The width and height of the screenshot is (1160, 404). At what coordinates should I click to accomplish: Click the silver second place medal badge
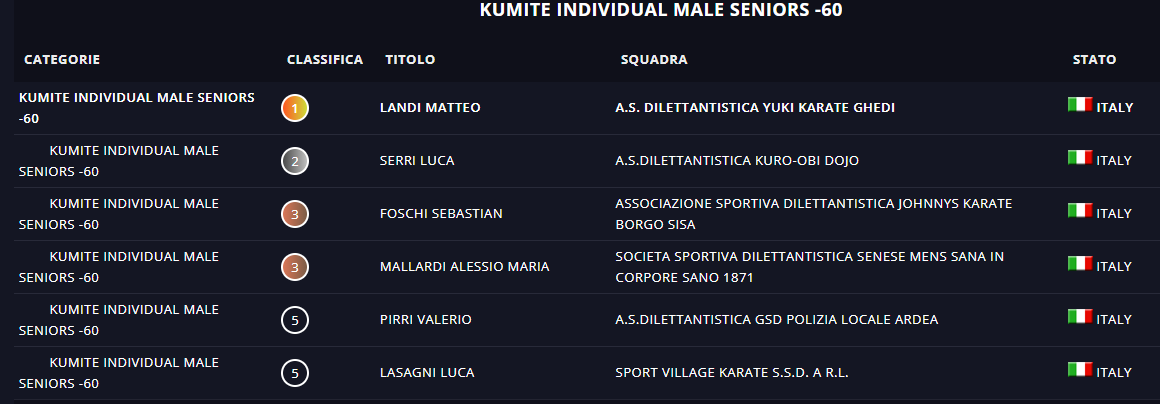point(295,161)
